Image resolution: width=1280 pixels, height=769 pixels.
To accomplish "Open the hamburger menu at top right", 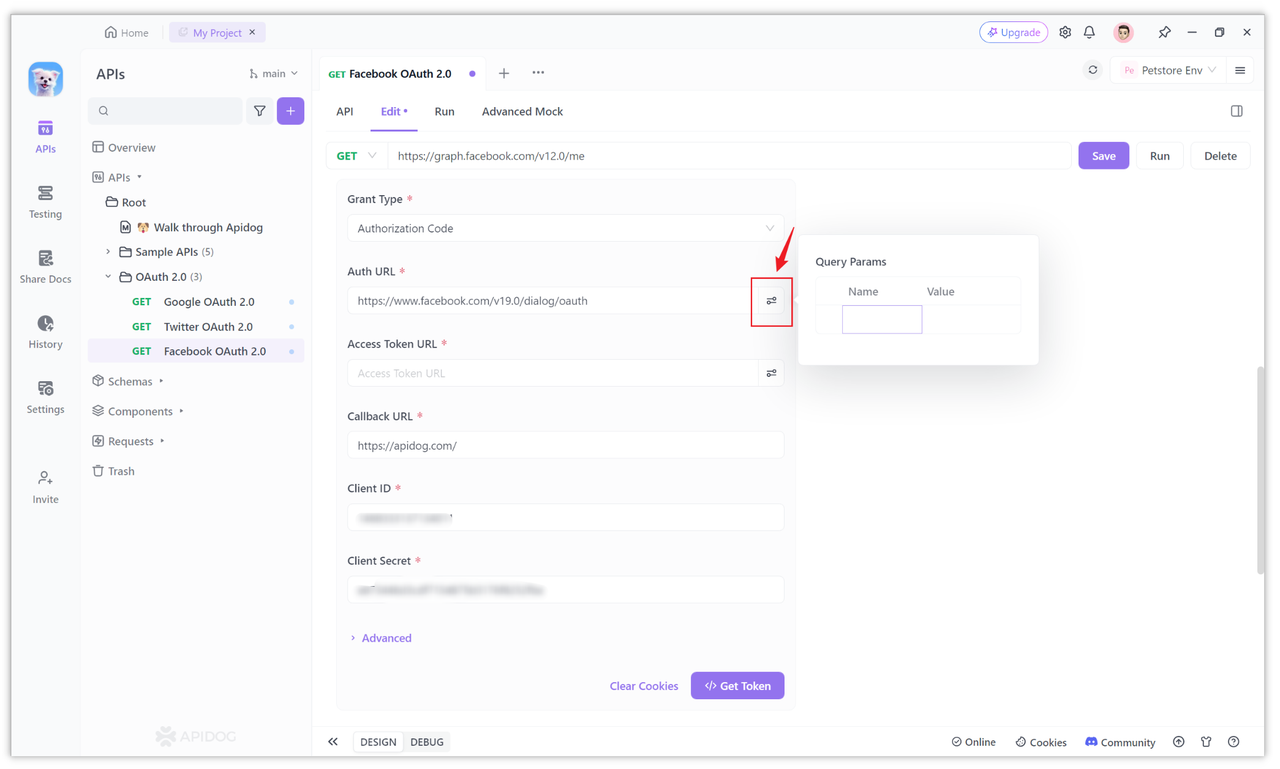I will click(1240, 71).
